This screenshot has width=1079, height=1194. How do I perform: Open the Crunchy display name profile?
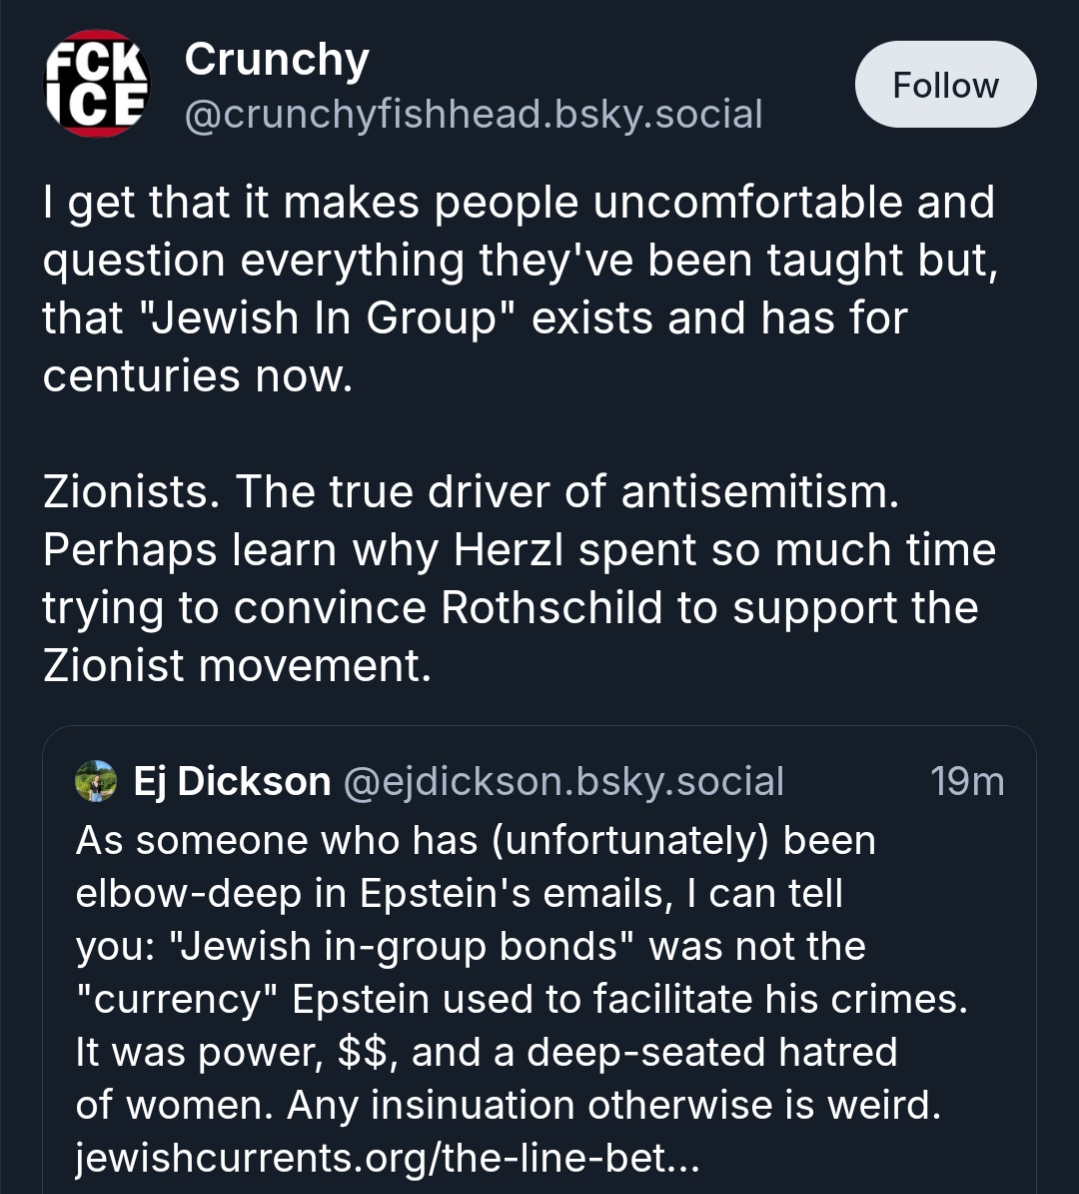coord(276,60)
